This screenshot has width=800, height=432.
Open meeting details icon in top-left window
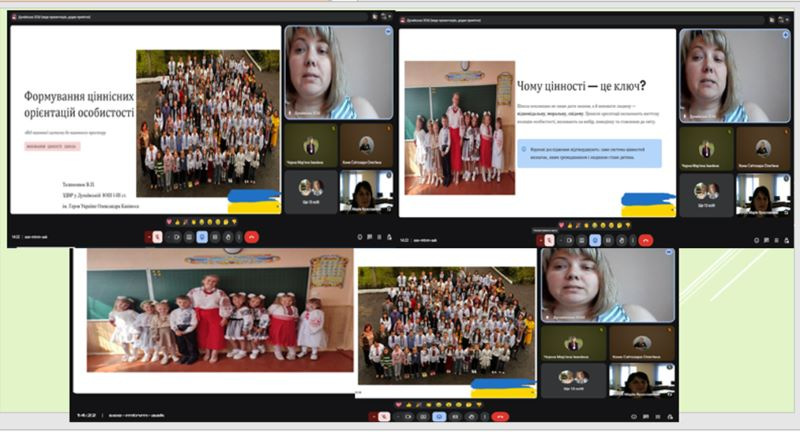click(360, 237)
